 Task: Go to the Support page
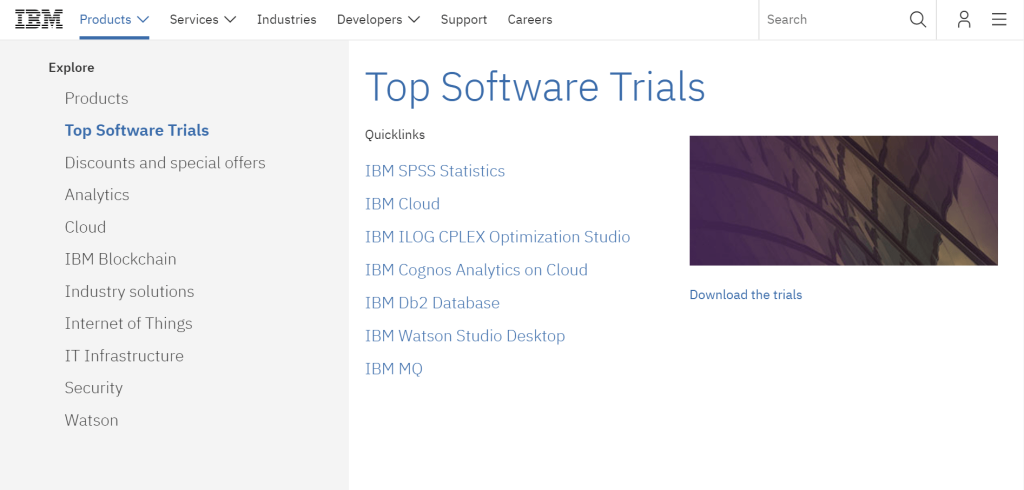464,20
